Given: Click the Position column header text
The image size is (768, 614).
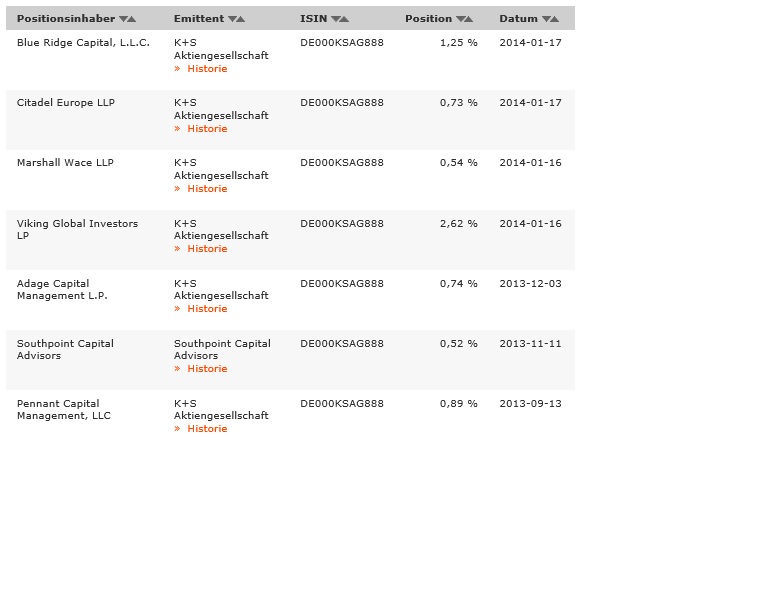Looking at the screenshot, I should [x=429, y=19].
